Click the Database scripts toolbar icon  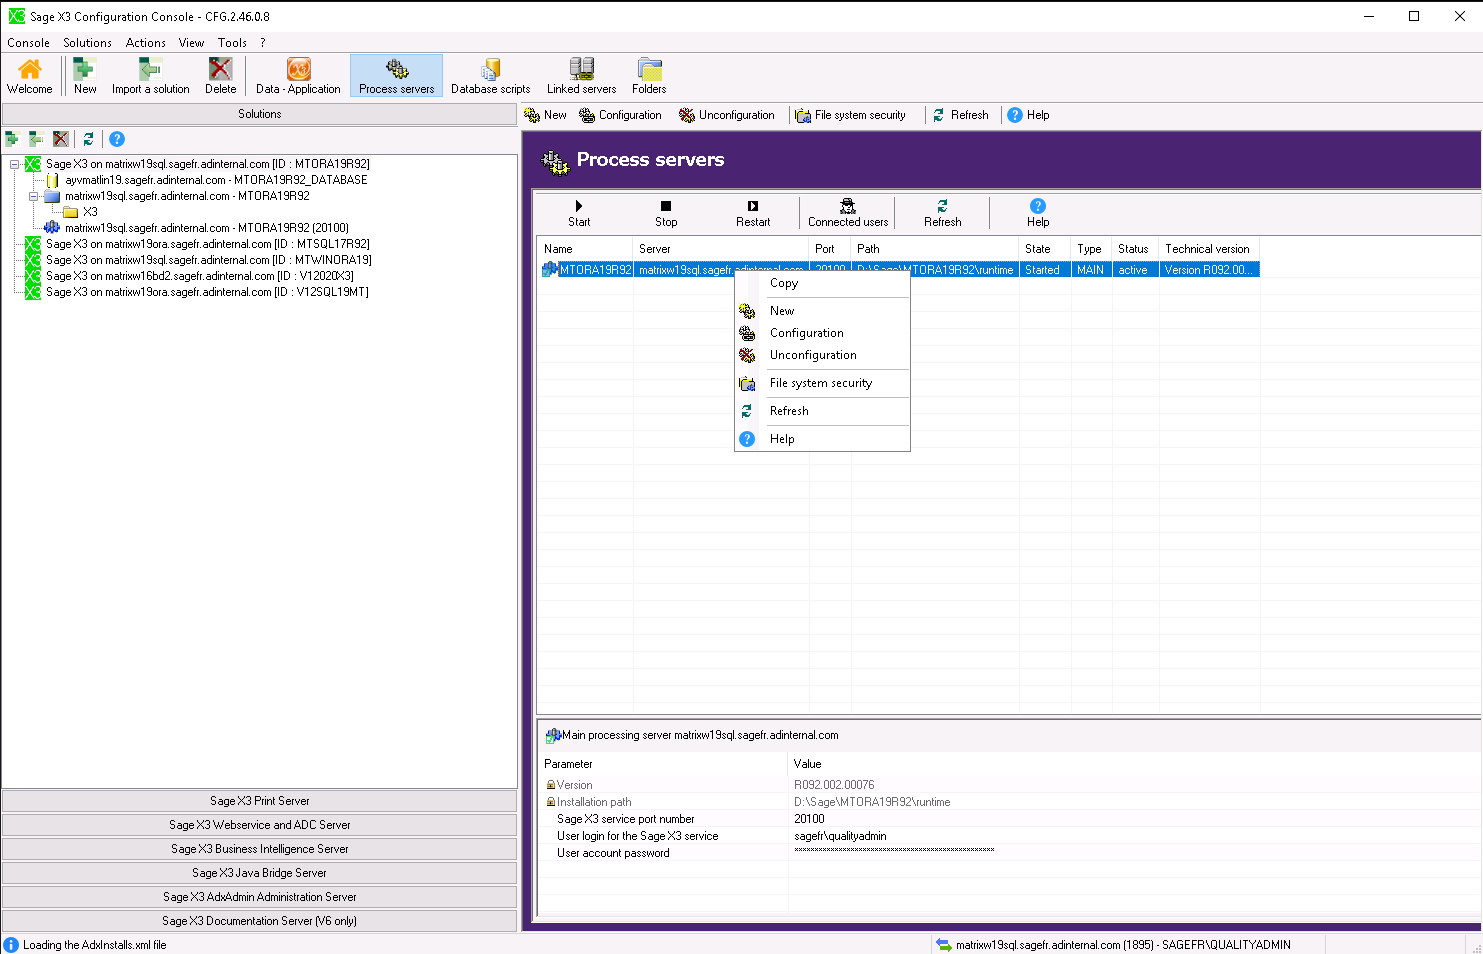pos(490,76)
